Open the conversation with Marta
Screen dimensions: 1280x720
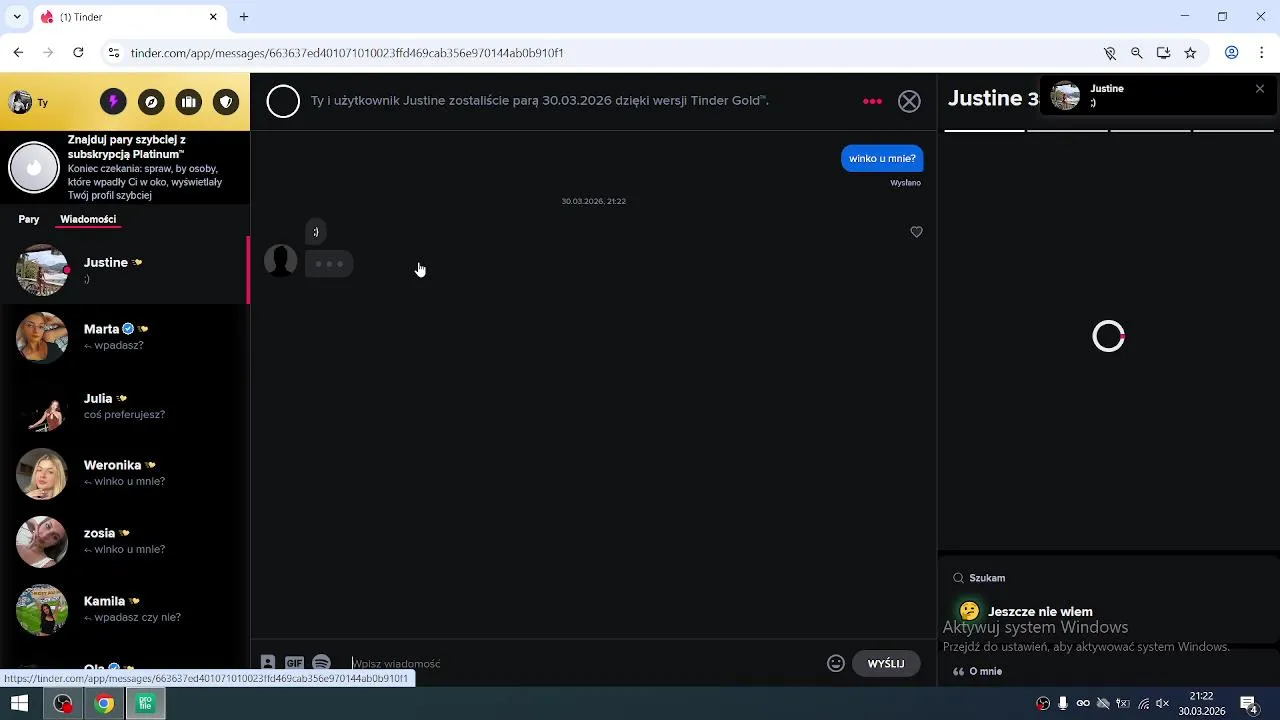(x=125, y=337)
